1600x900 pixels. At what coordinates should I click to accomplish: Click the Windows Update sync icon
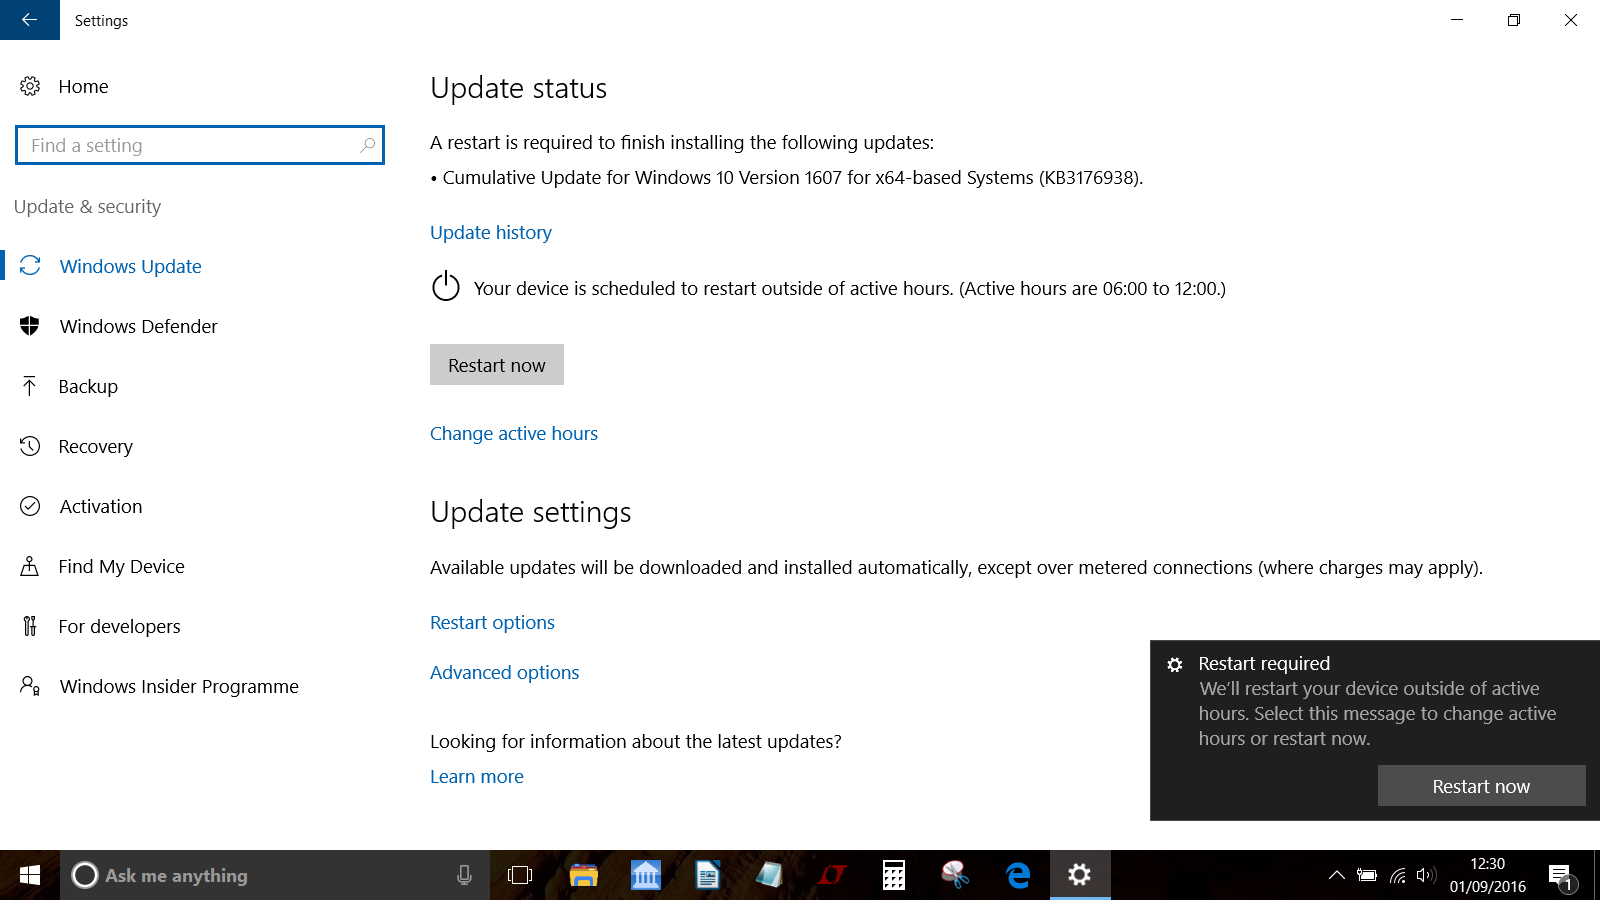click(30, 266)
